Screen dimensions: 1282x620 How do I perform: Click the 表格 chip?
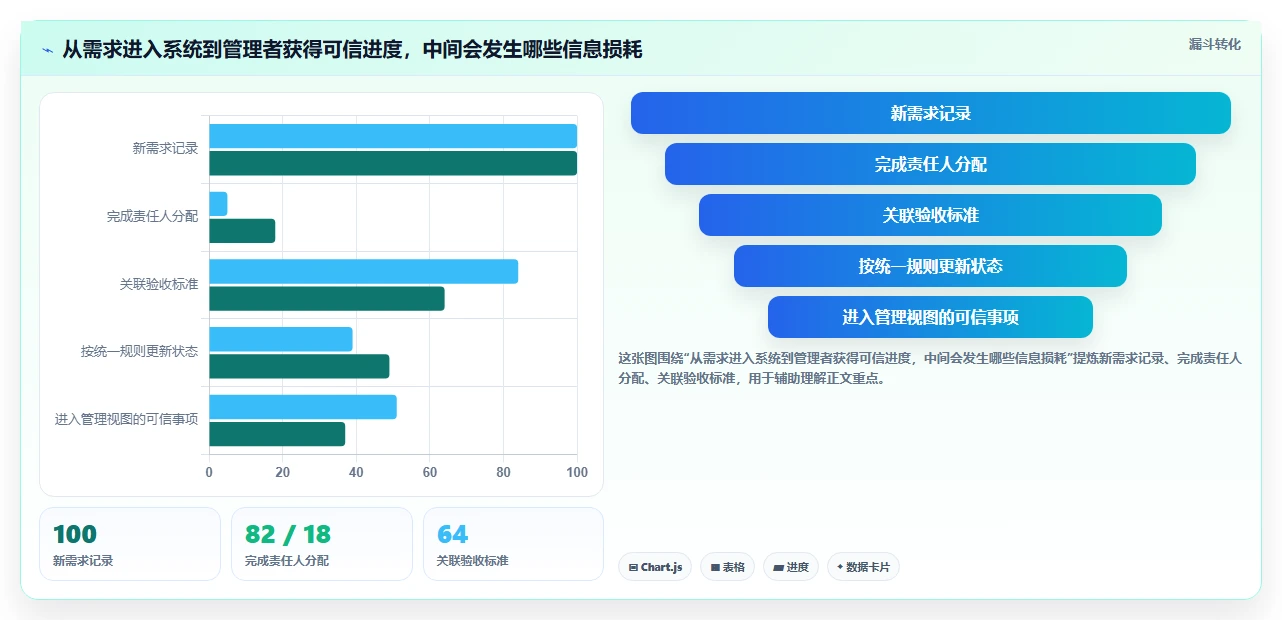tap(727, 567)
